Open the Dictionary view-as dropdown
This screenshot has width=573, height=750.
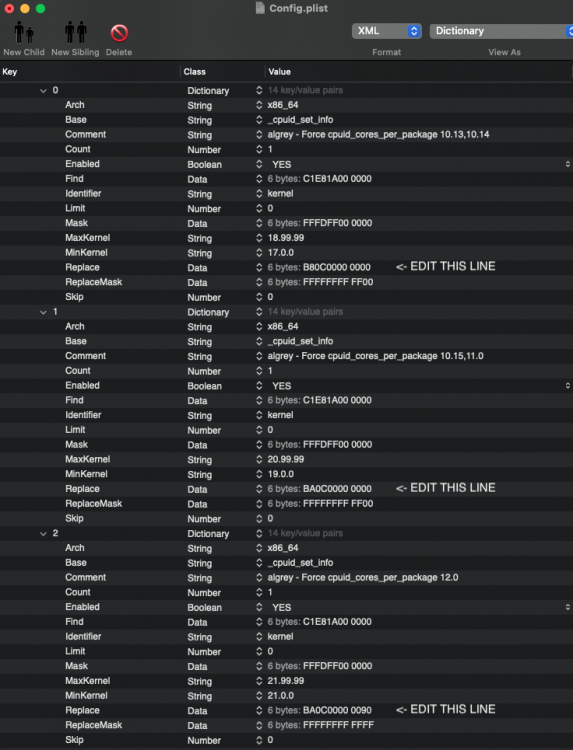501,31
